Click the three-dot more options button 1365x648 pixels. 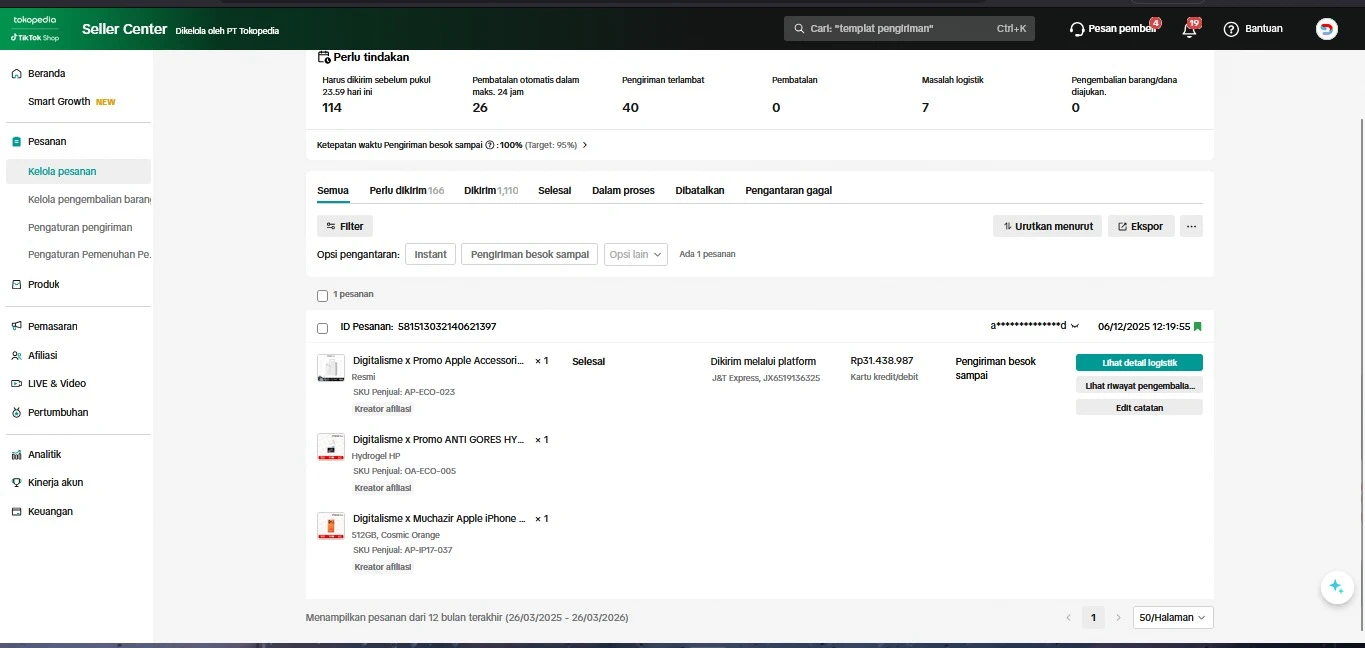point(1191,226)
